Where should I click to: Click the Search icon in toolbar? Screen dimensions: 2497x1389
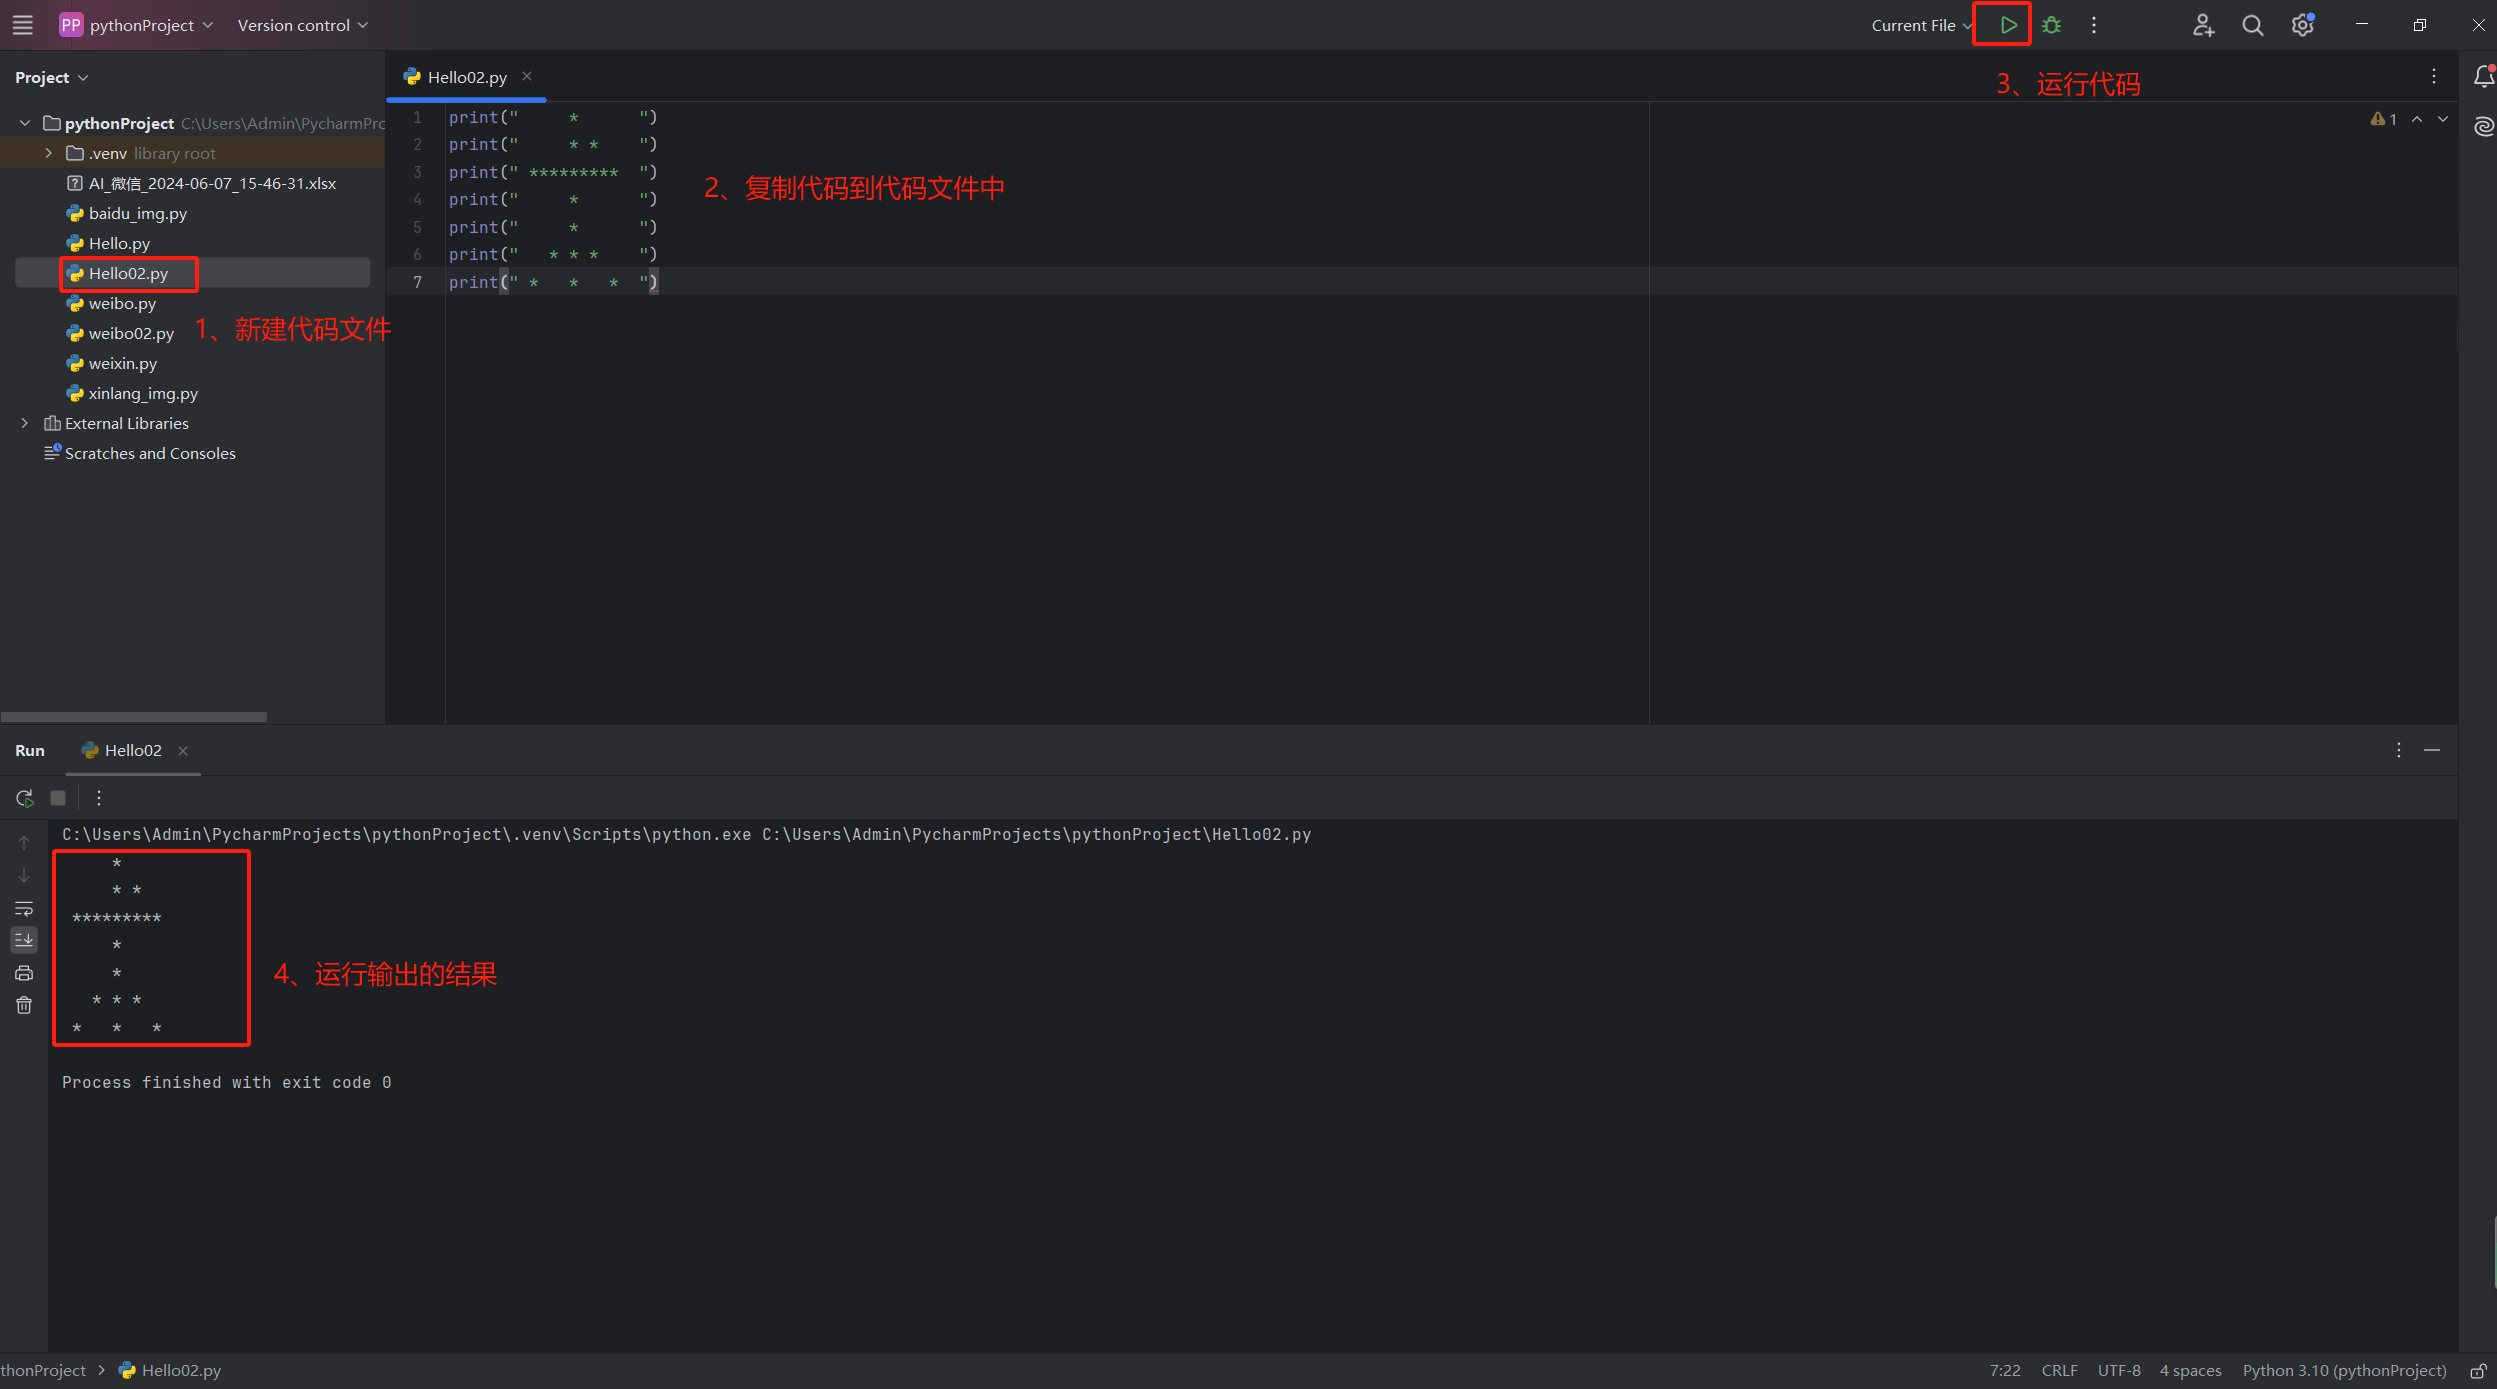(x=2251, y=24)
